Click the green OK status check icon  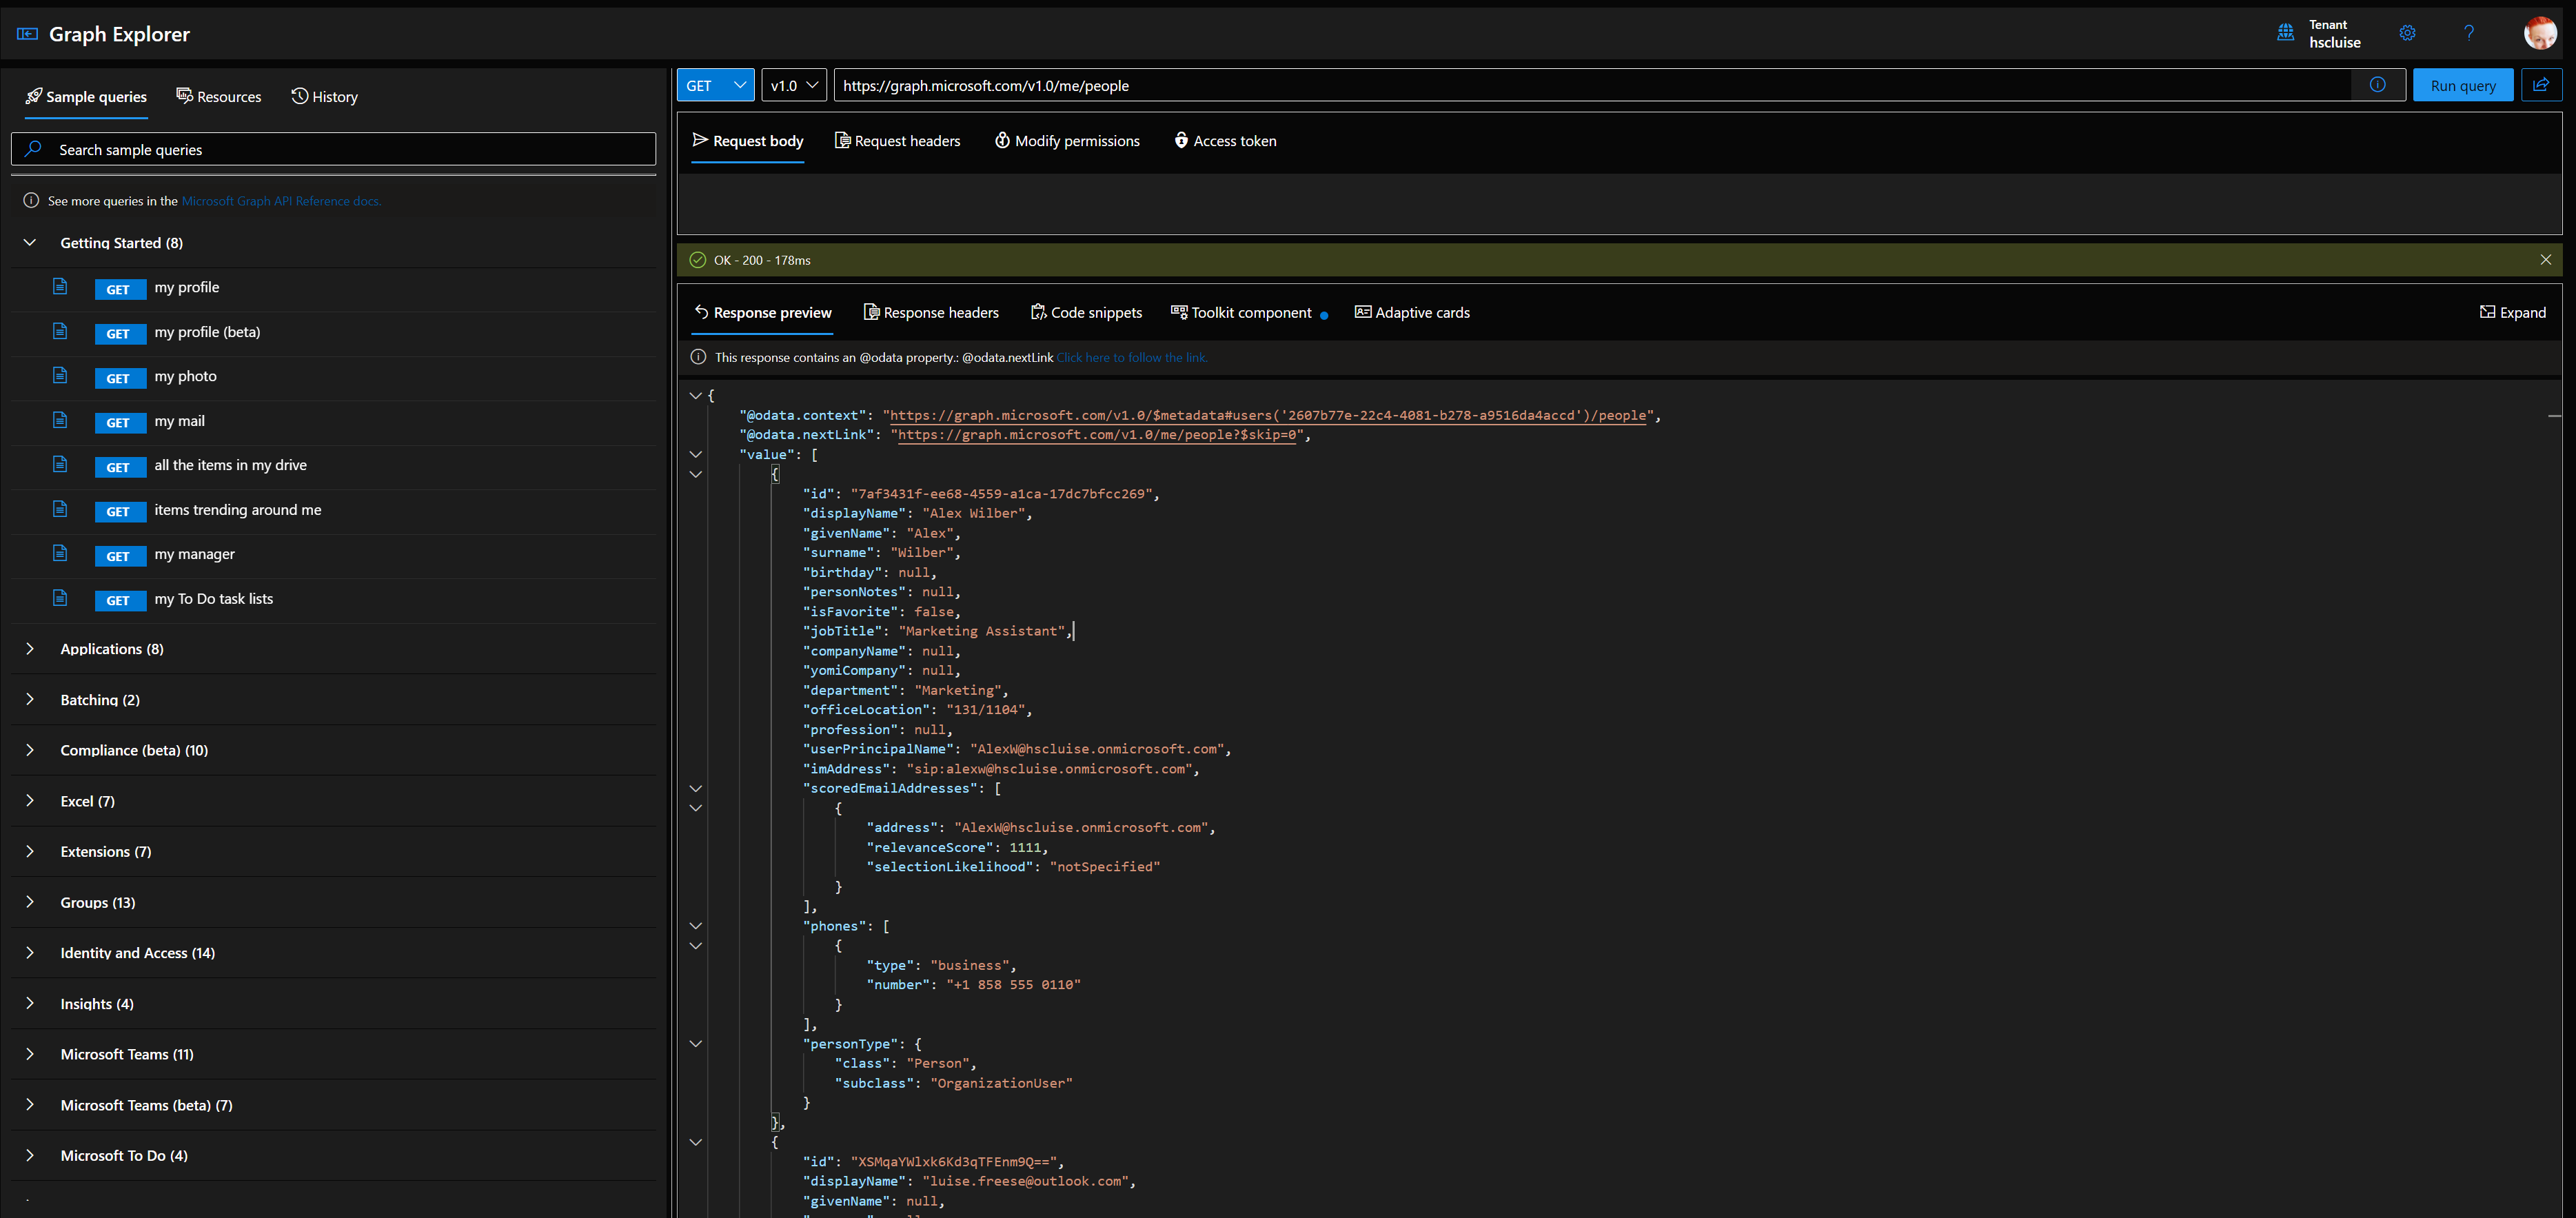(x=697, y=260)
